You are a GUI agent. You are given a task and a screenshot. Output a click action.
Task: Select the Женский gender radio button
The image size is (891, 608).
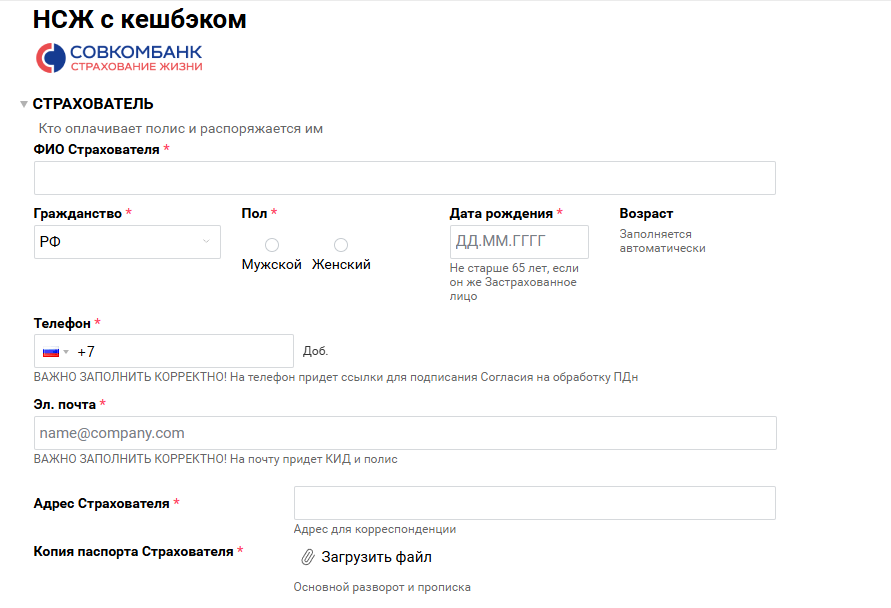click(341, 245)
